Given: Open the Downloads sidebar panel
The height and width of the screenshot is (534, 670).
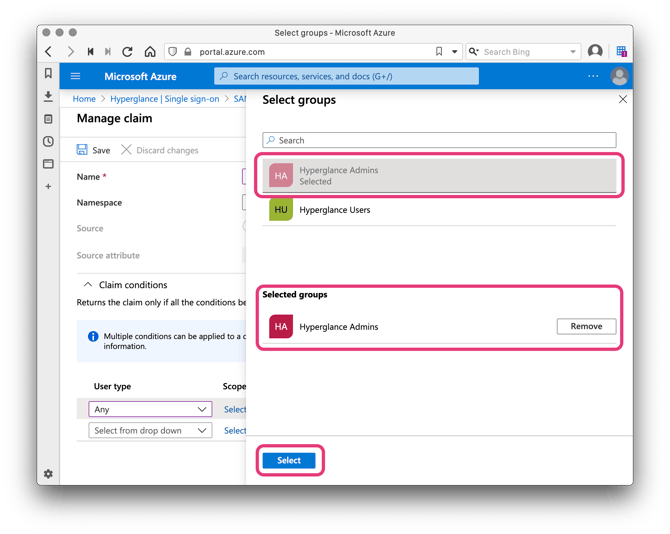Looking at the screenshot, I should click(x=48, y=97).
